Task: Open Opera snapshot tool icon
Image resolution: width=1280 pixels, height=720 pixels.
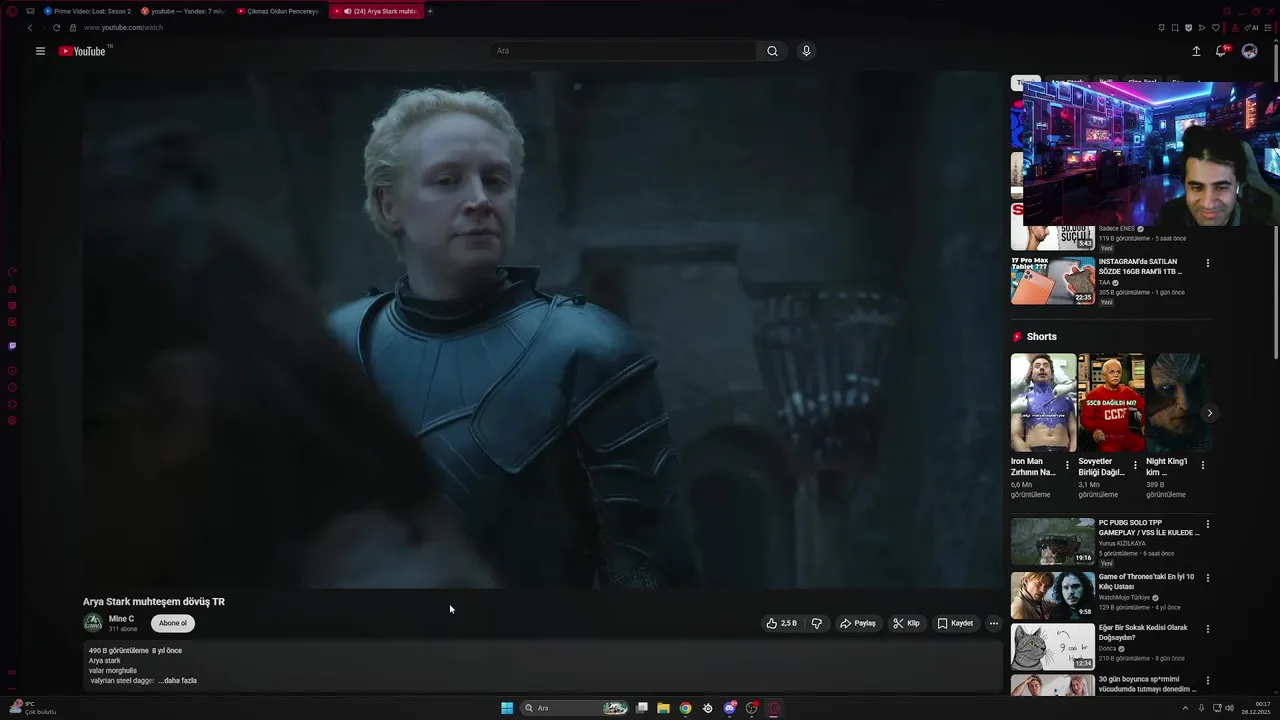Action: pos(1175,28)
